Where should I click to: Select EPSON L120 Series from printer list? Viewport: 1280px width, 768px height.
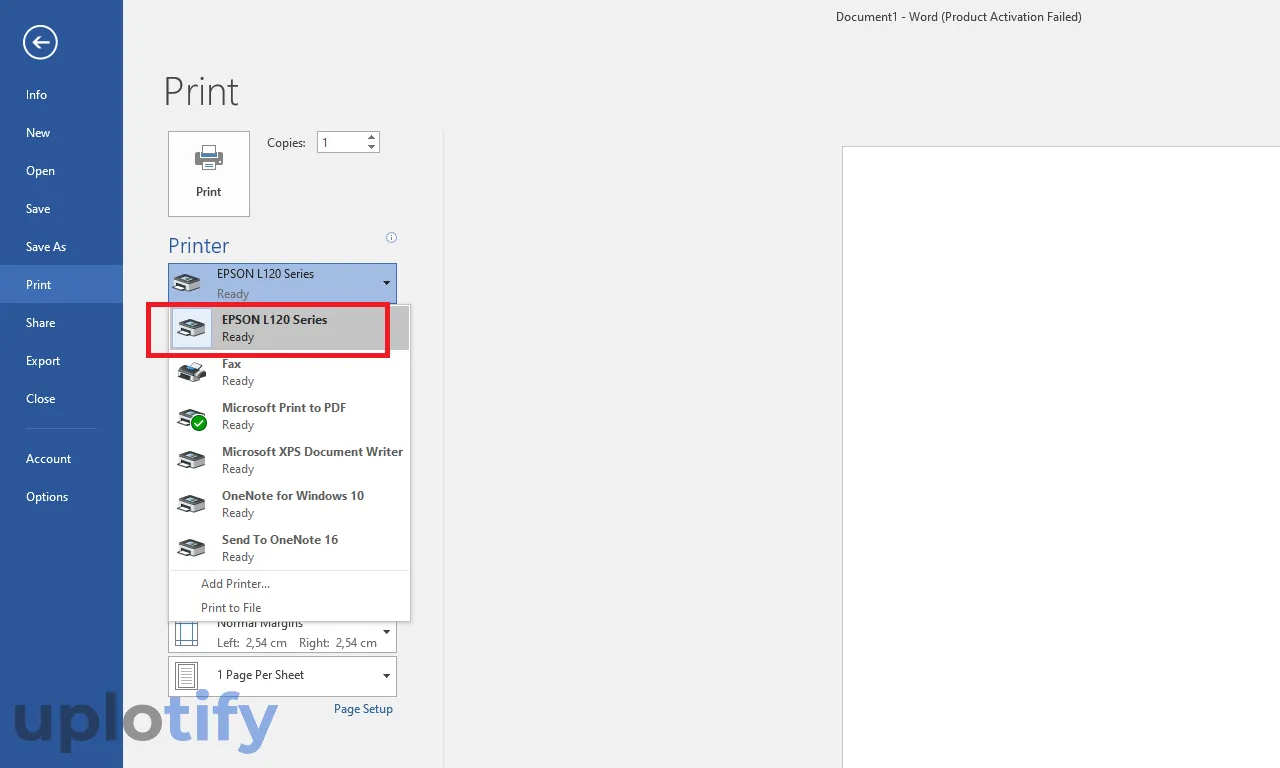289,328
